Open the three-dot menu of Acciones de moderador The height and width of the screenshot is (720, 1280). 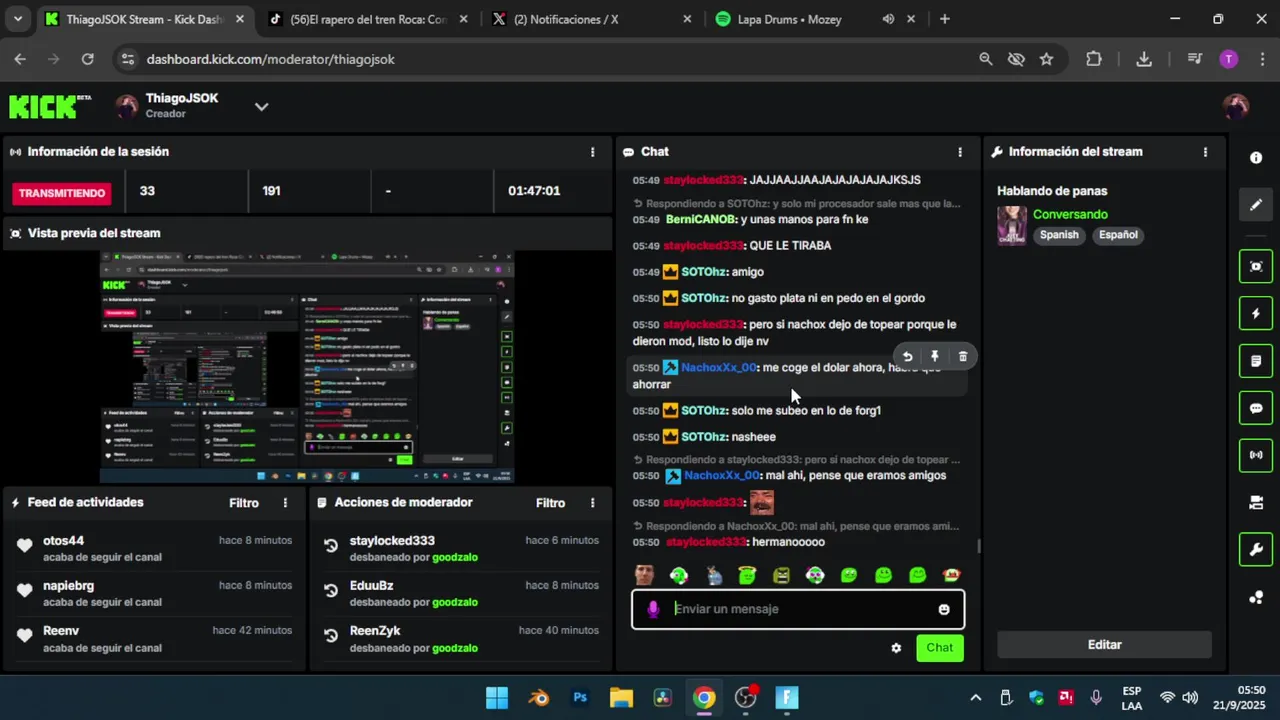[x=592, y=503]
